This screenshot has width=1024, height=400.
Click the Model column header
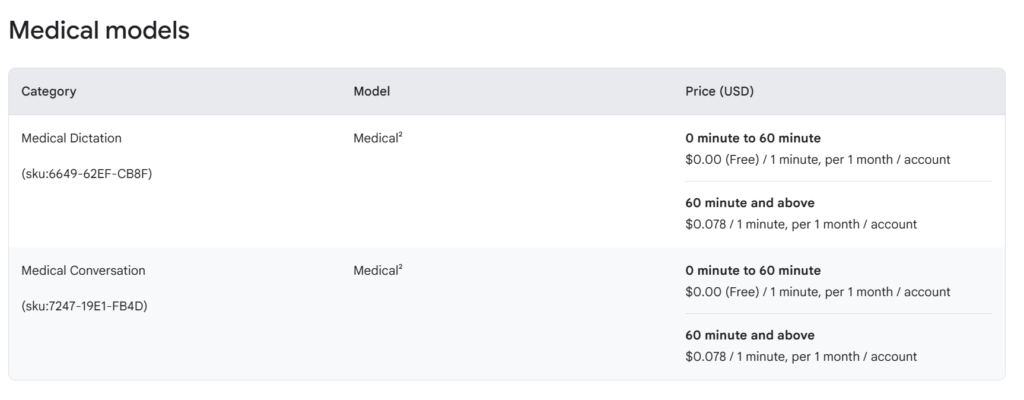371,92
